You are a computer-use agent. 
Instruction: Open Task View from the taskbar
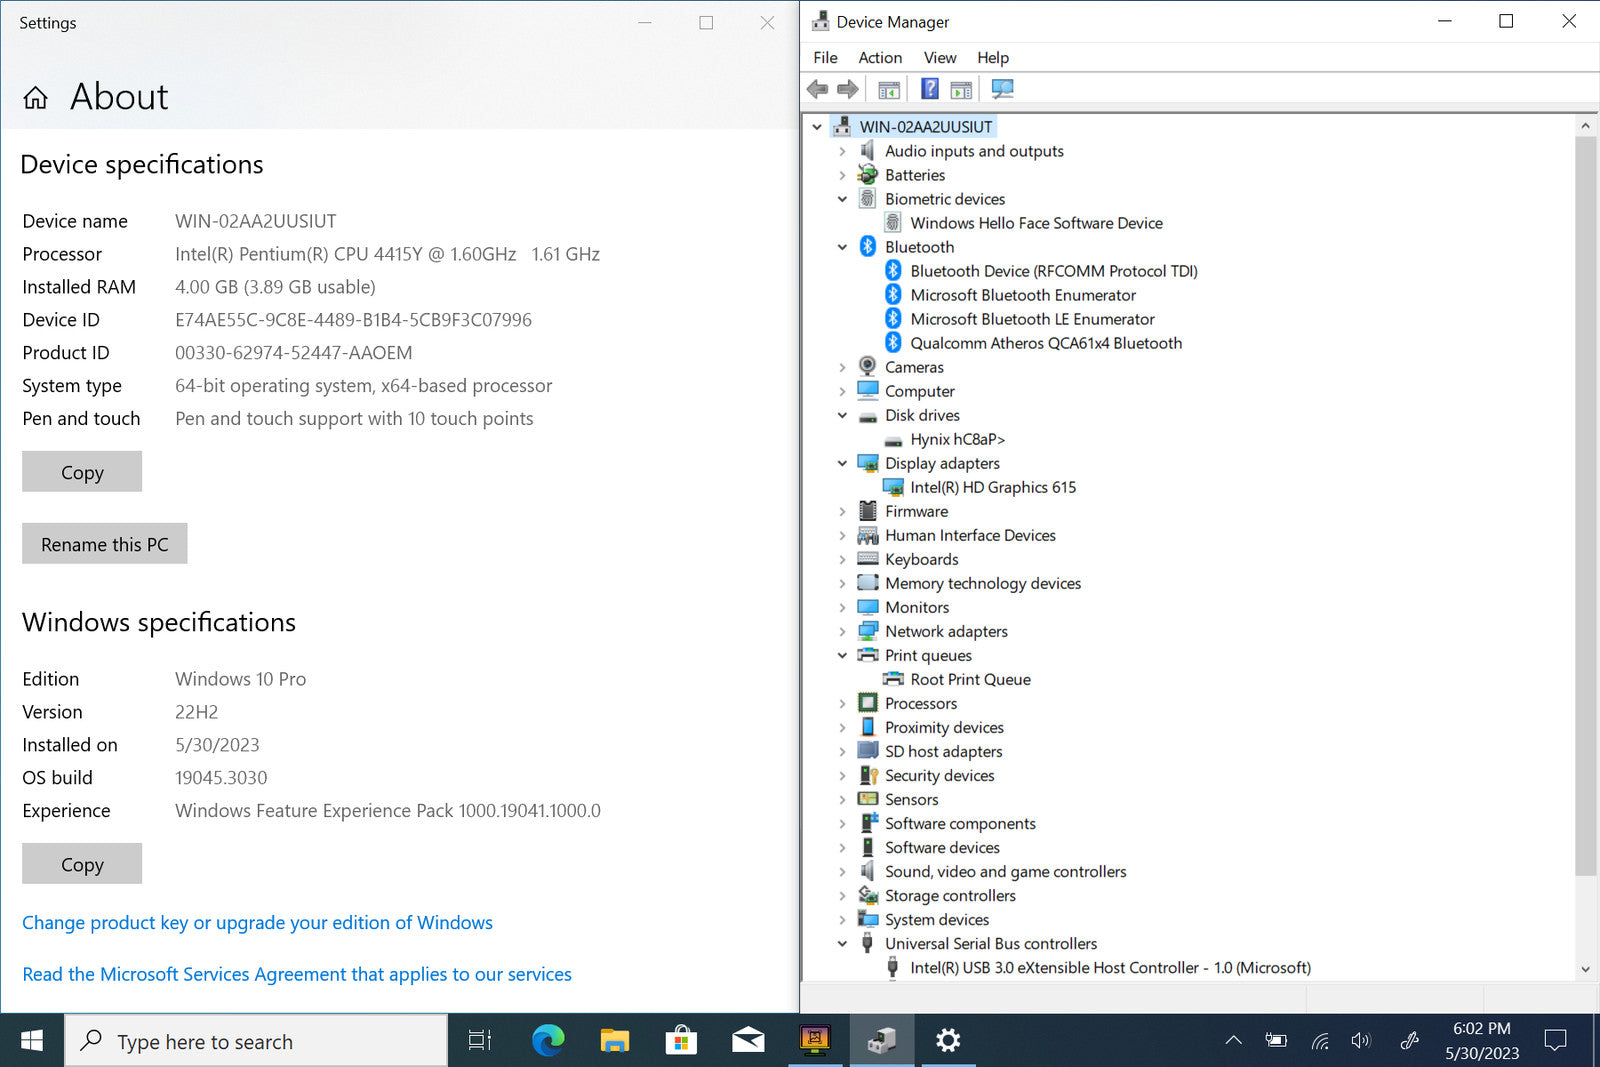coord(480,1040)
